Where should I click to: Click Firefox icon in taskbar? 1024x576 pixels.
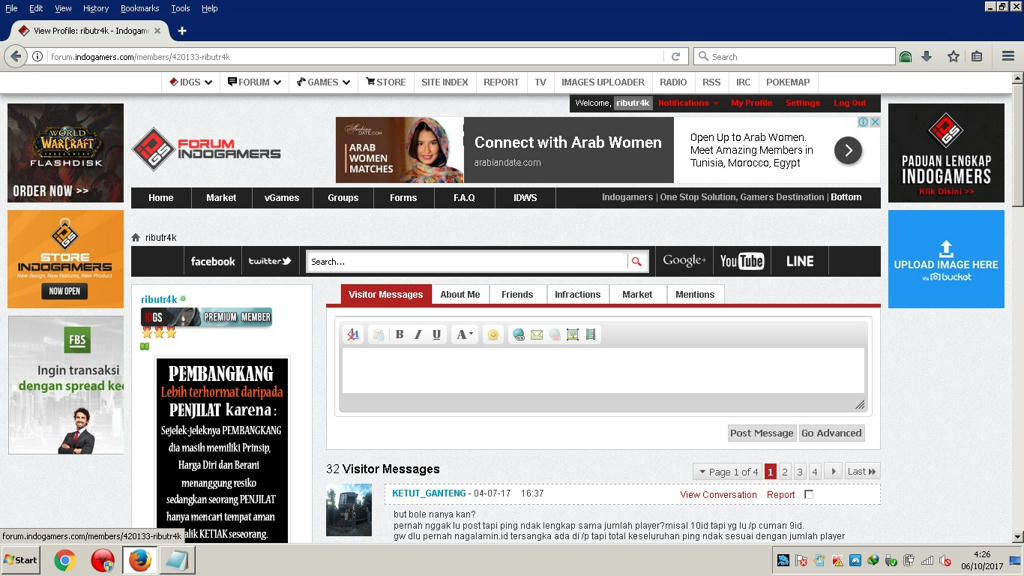(x=140, y=560)
